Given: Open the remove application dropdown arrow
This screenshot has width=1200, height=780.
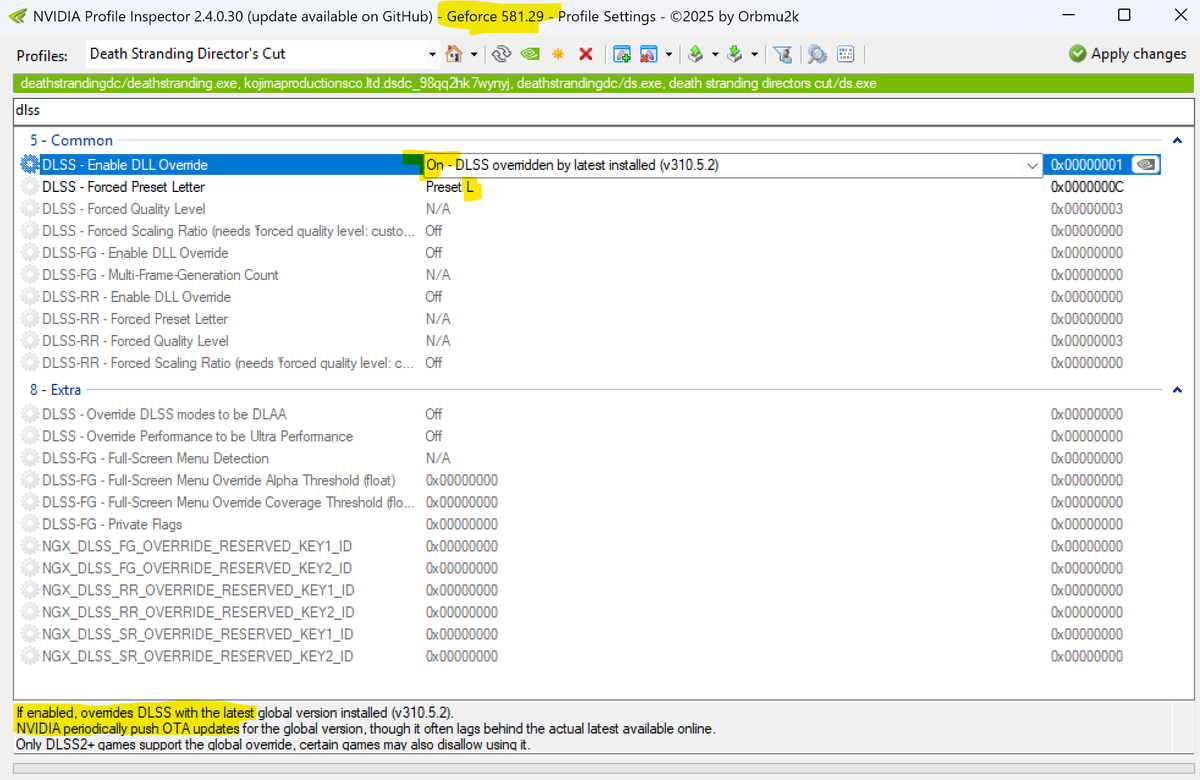Looking at the screenshot, I should (669, 54).
